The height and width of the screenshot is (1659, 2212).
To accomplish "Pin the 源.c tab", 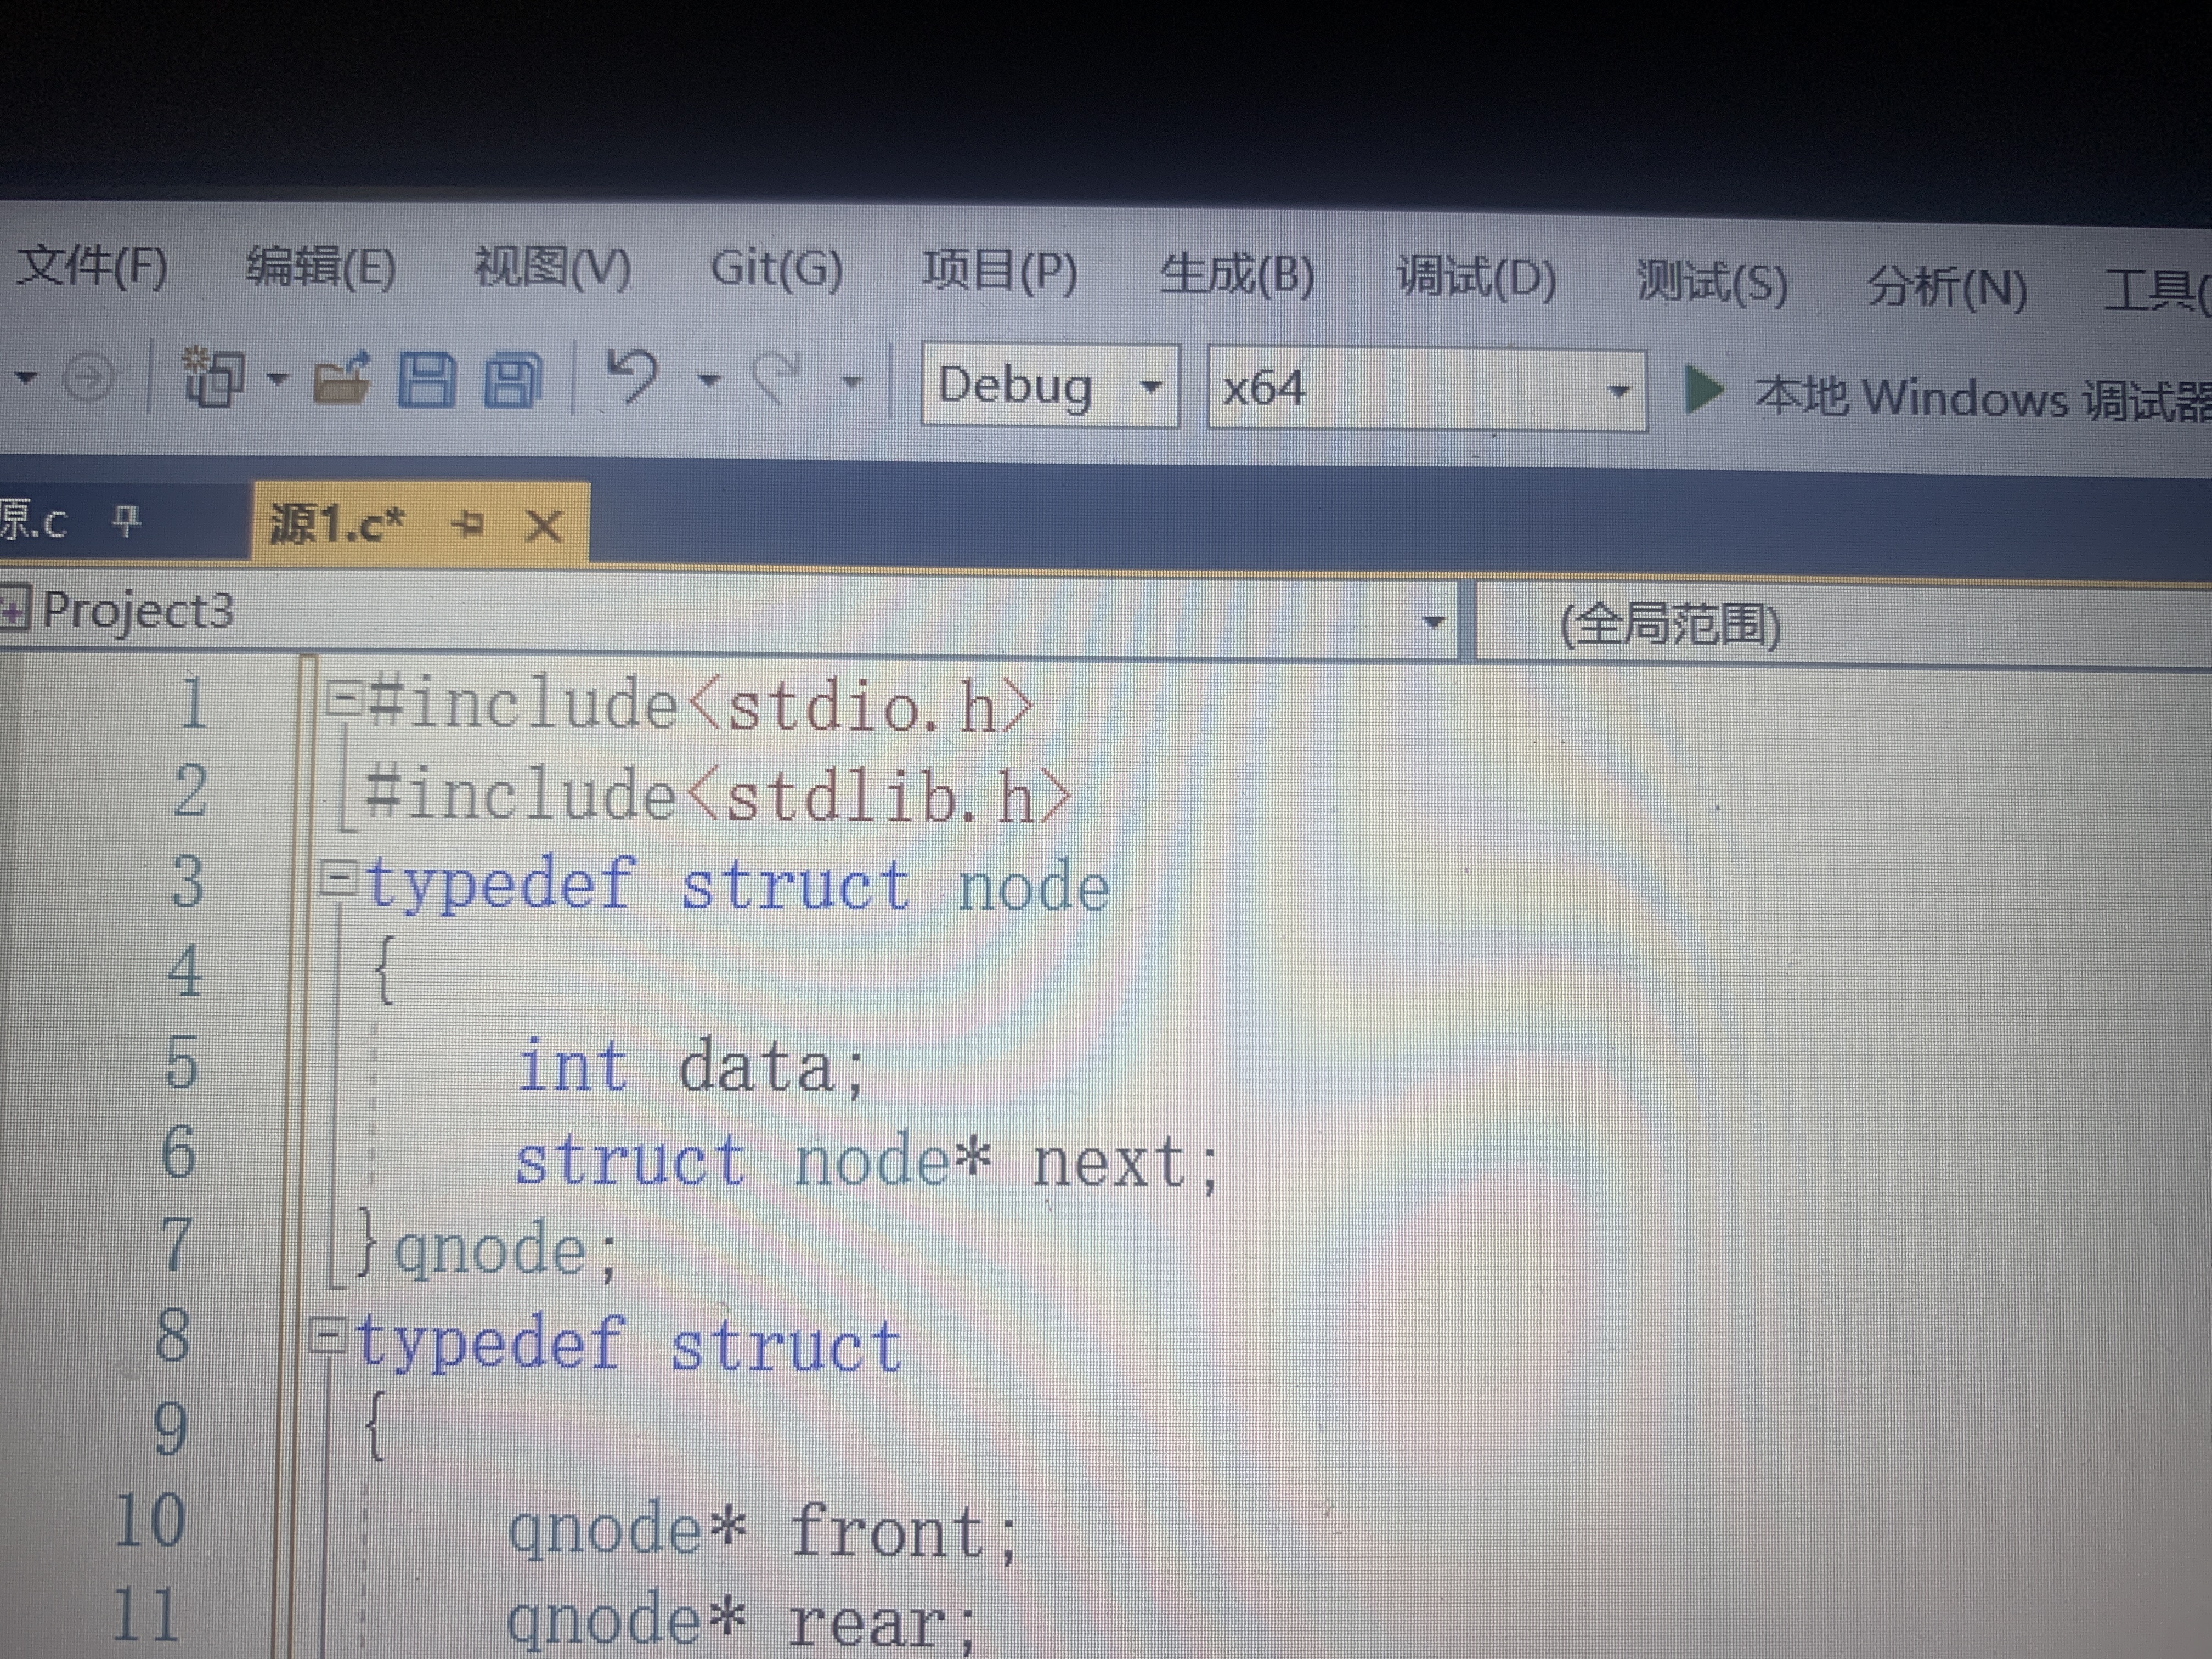I will [126, 520].
